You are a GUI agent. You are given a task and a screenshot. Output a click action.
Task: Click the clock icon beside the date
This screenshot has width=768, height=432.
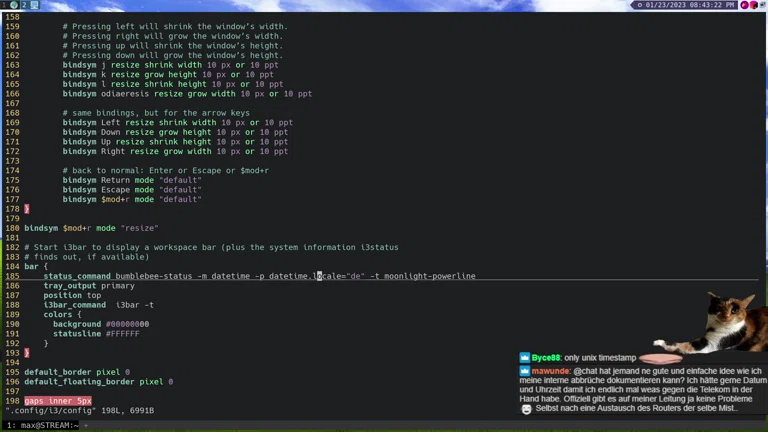[x=639, y=5]
